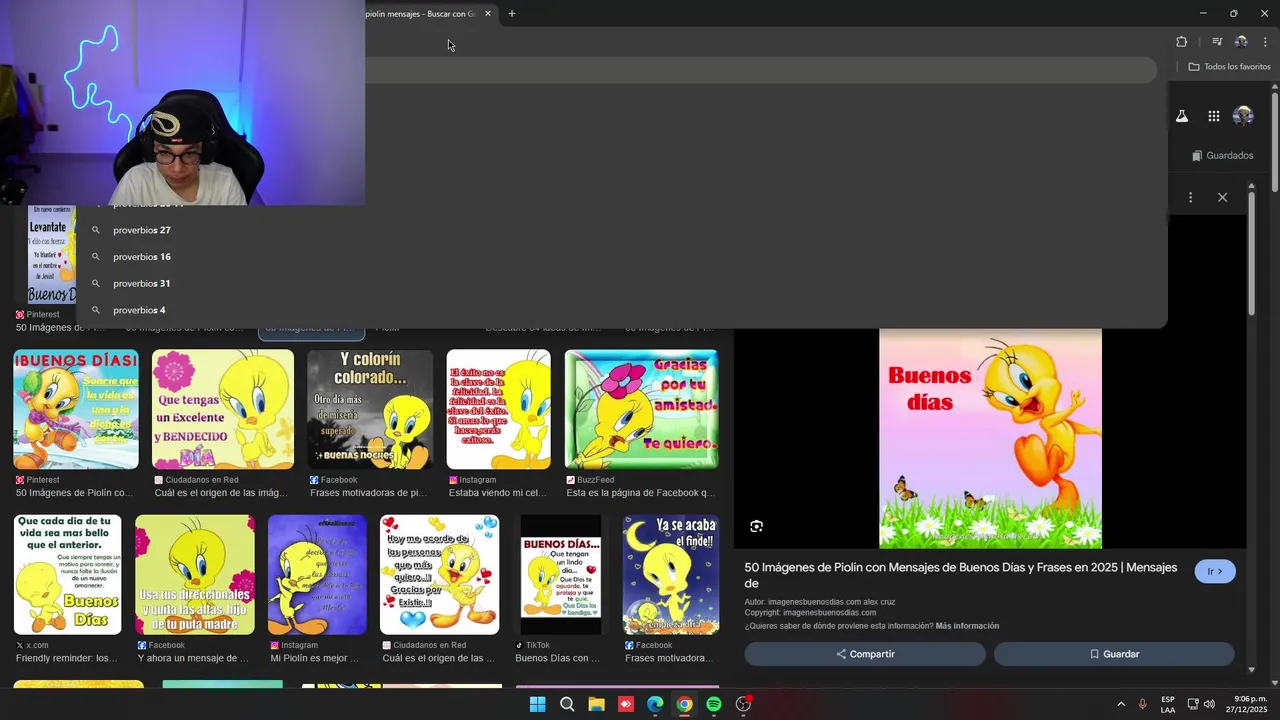Click caption Frases motivadoras de pi...
Viewport: 1280px width, 720px height.
[x=369, y=493]
